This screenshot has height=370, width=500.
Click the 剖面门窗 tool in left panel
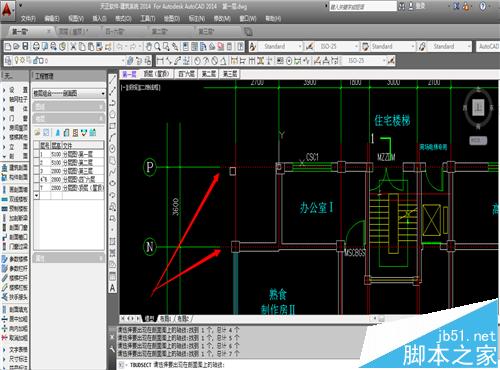pos(15,228)
